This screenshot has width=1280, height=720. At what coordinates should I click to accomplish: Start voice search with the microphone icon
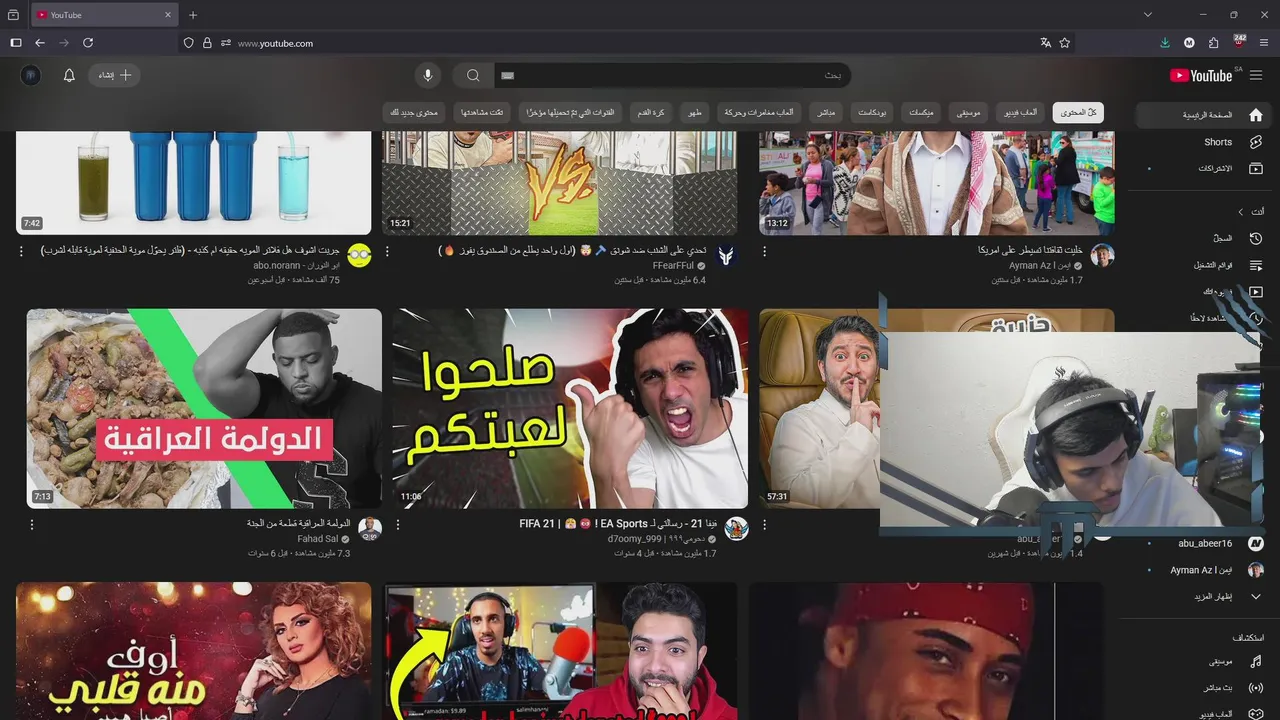coord(428,75)
